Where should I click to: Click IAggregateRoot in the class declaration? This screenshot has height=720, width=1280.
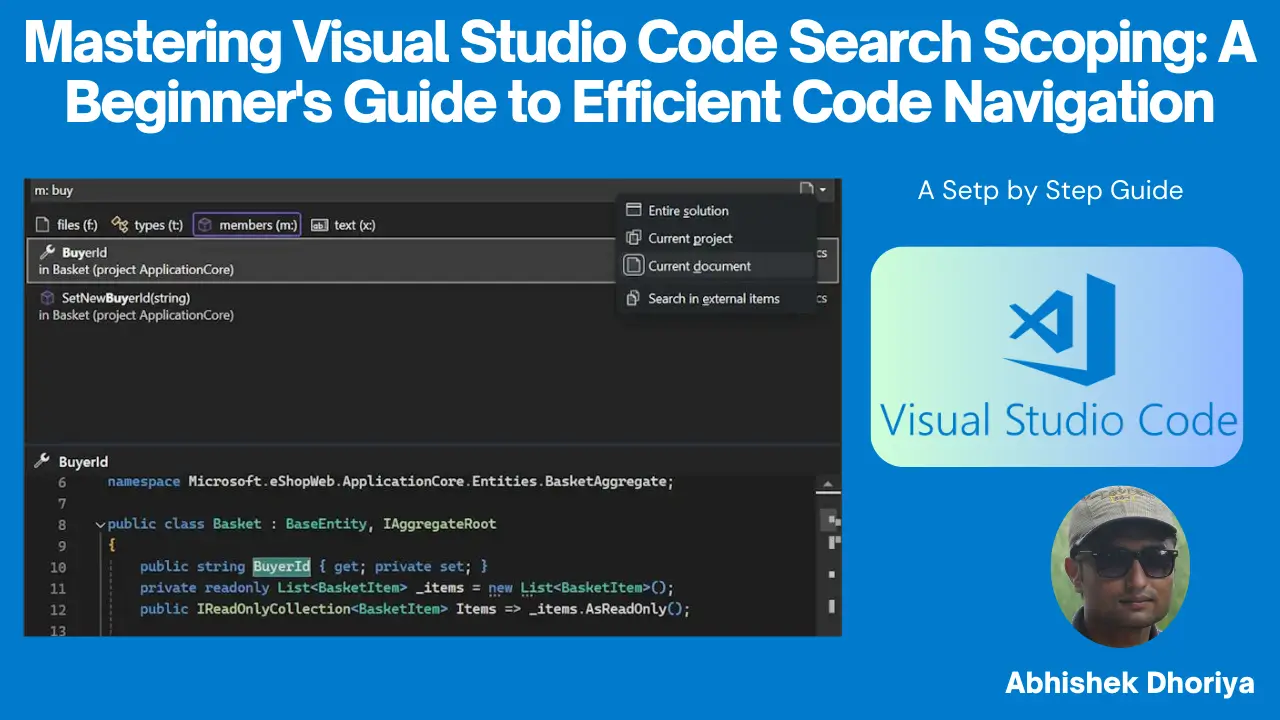tap(439, 524)
